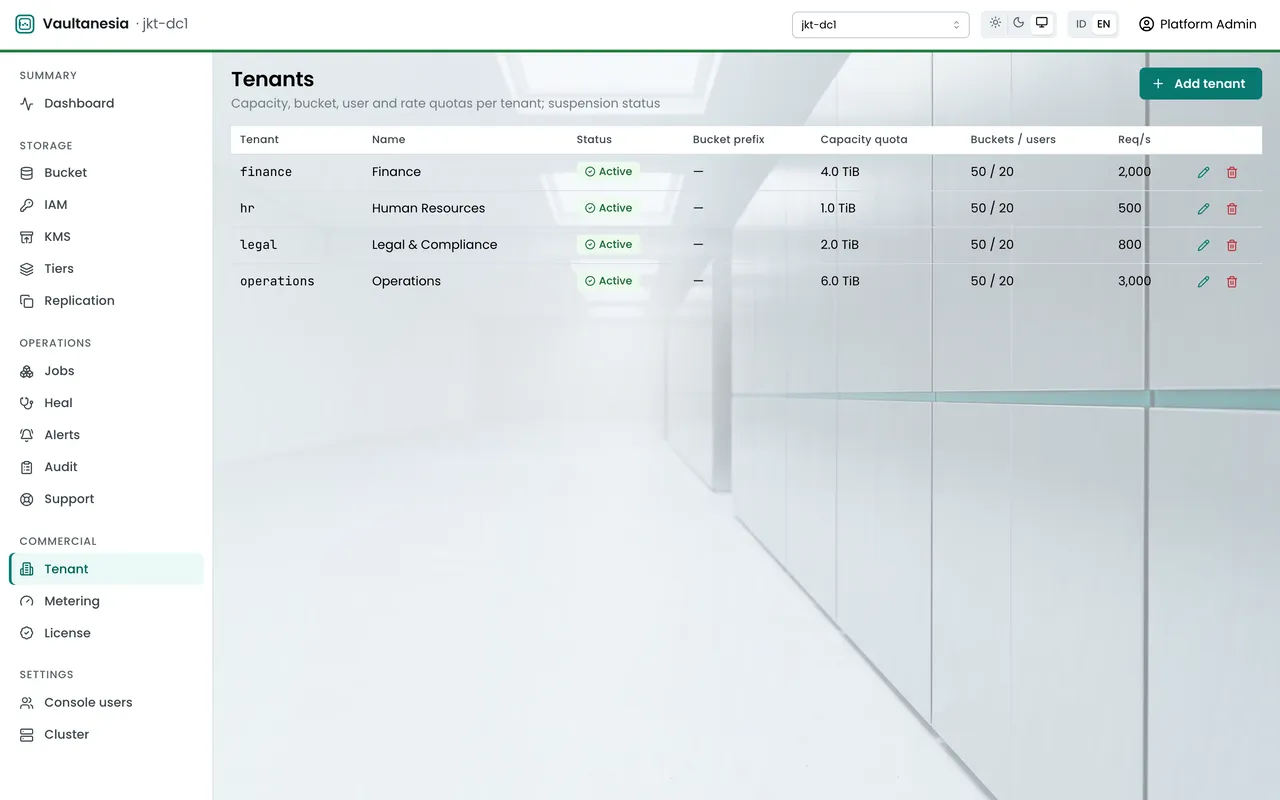Open Metering page
1280x800 pixels.
pos(106,601)
